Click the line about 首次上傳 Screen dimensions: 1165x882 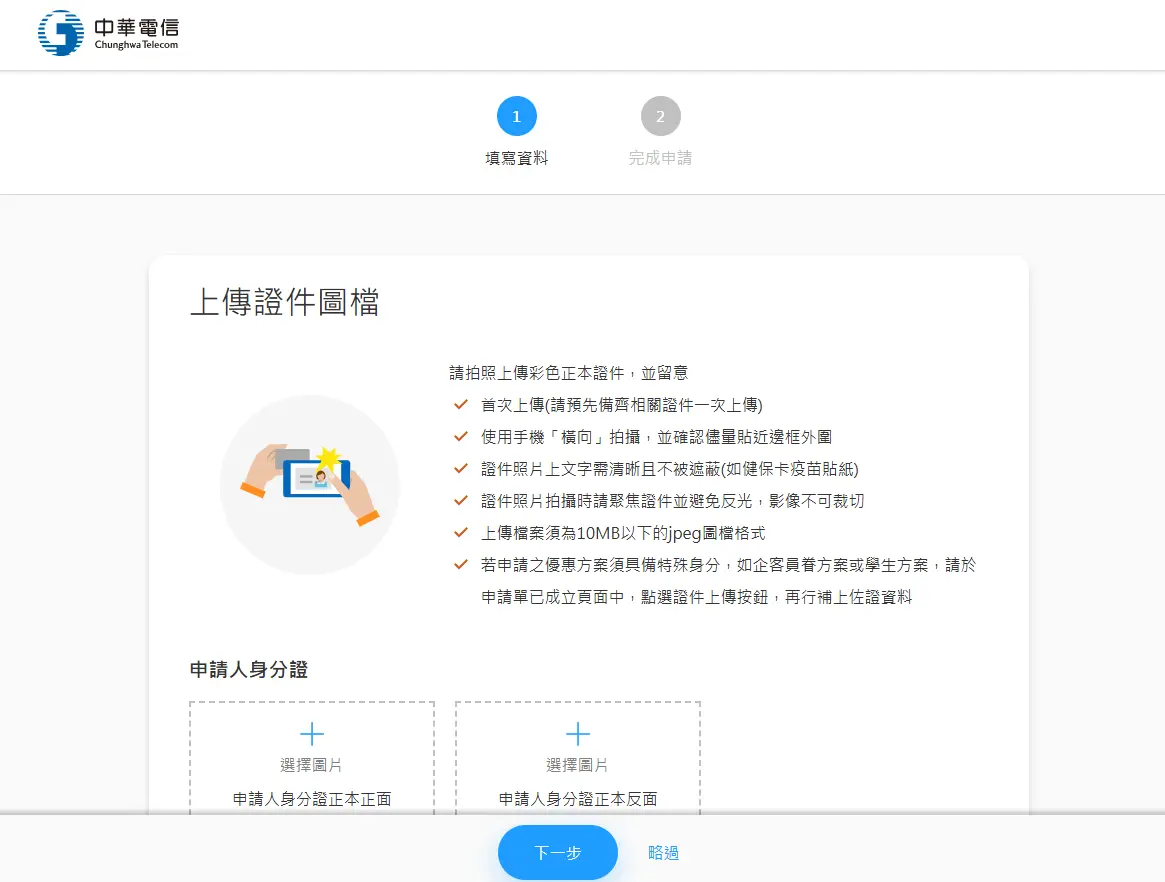coord(622,405)
